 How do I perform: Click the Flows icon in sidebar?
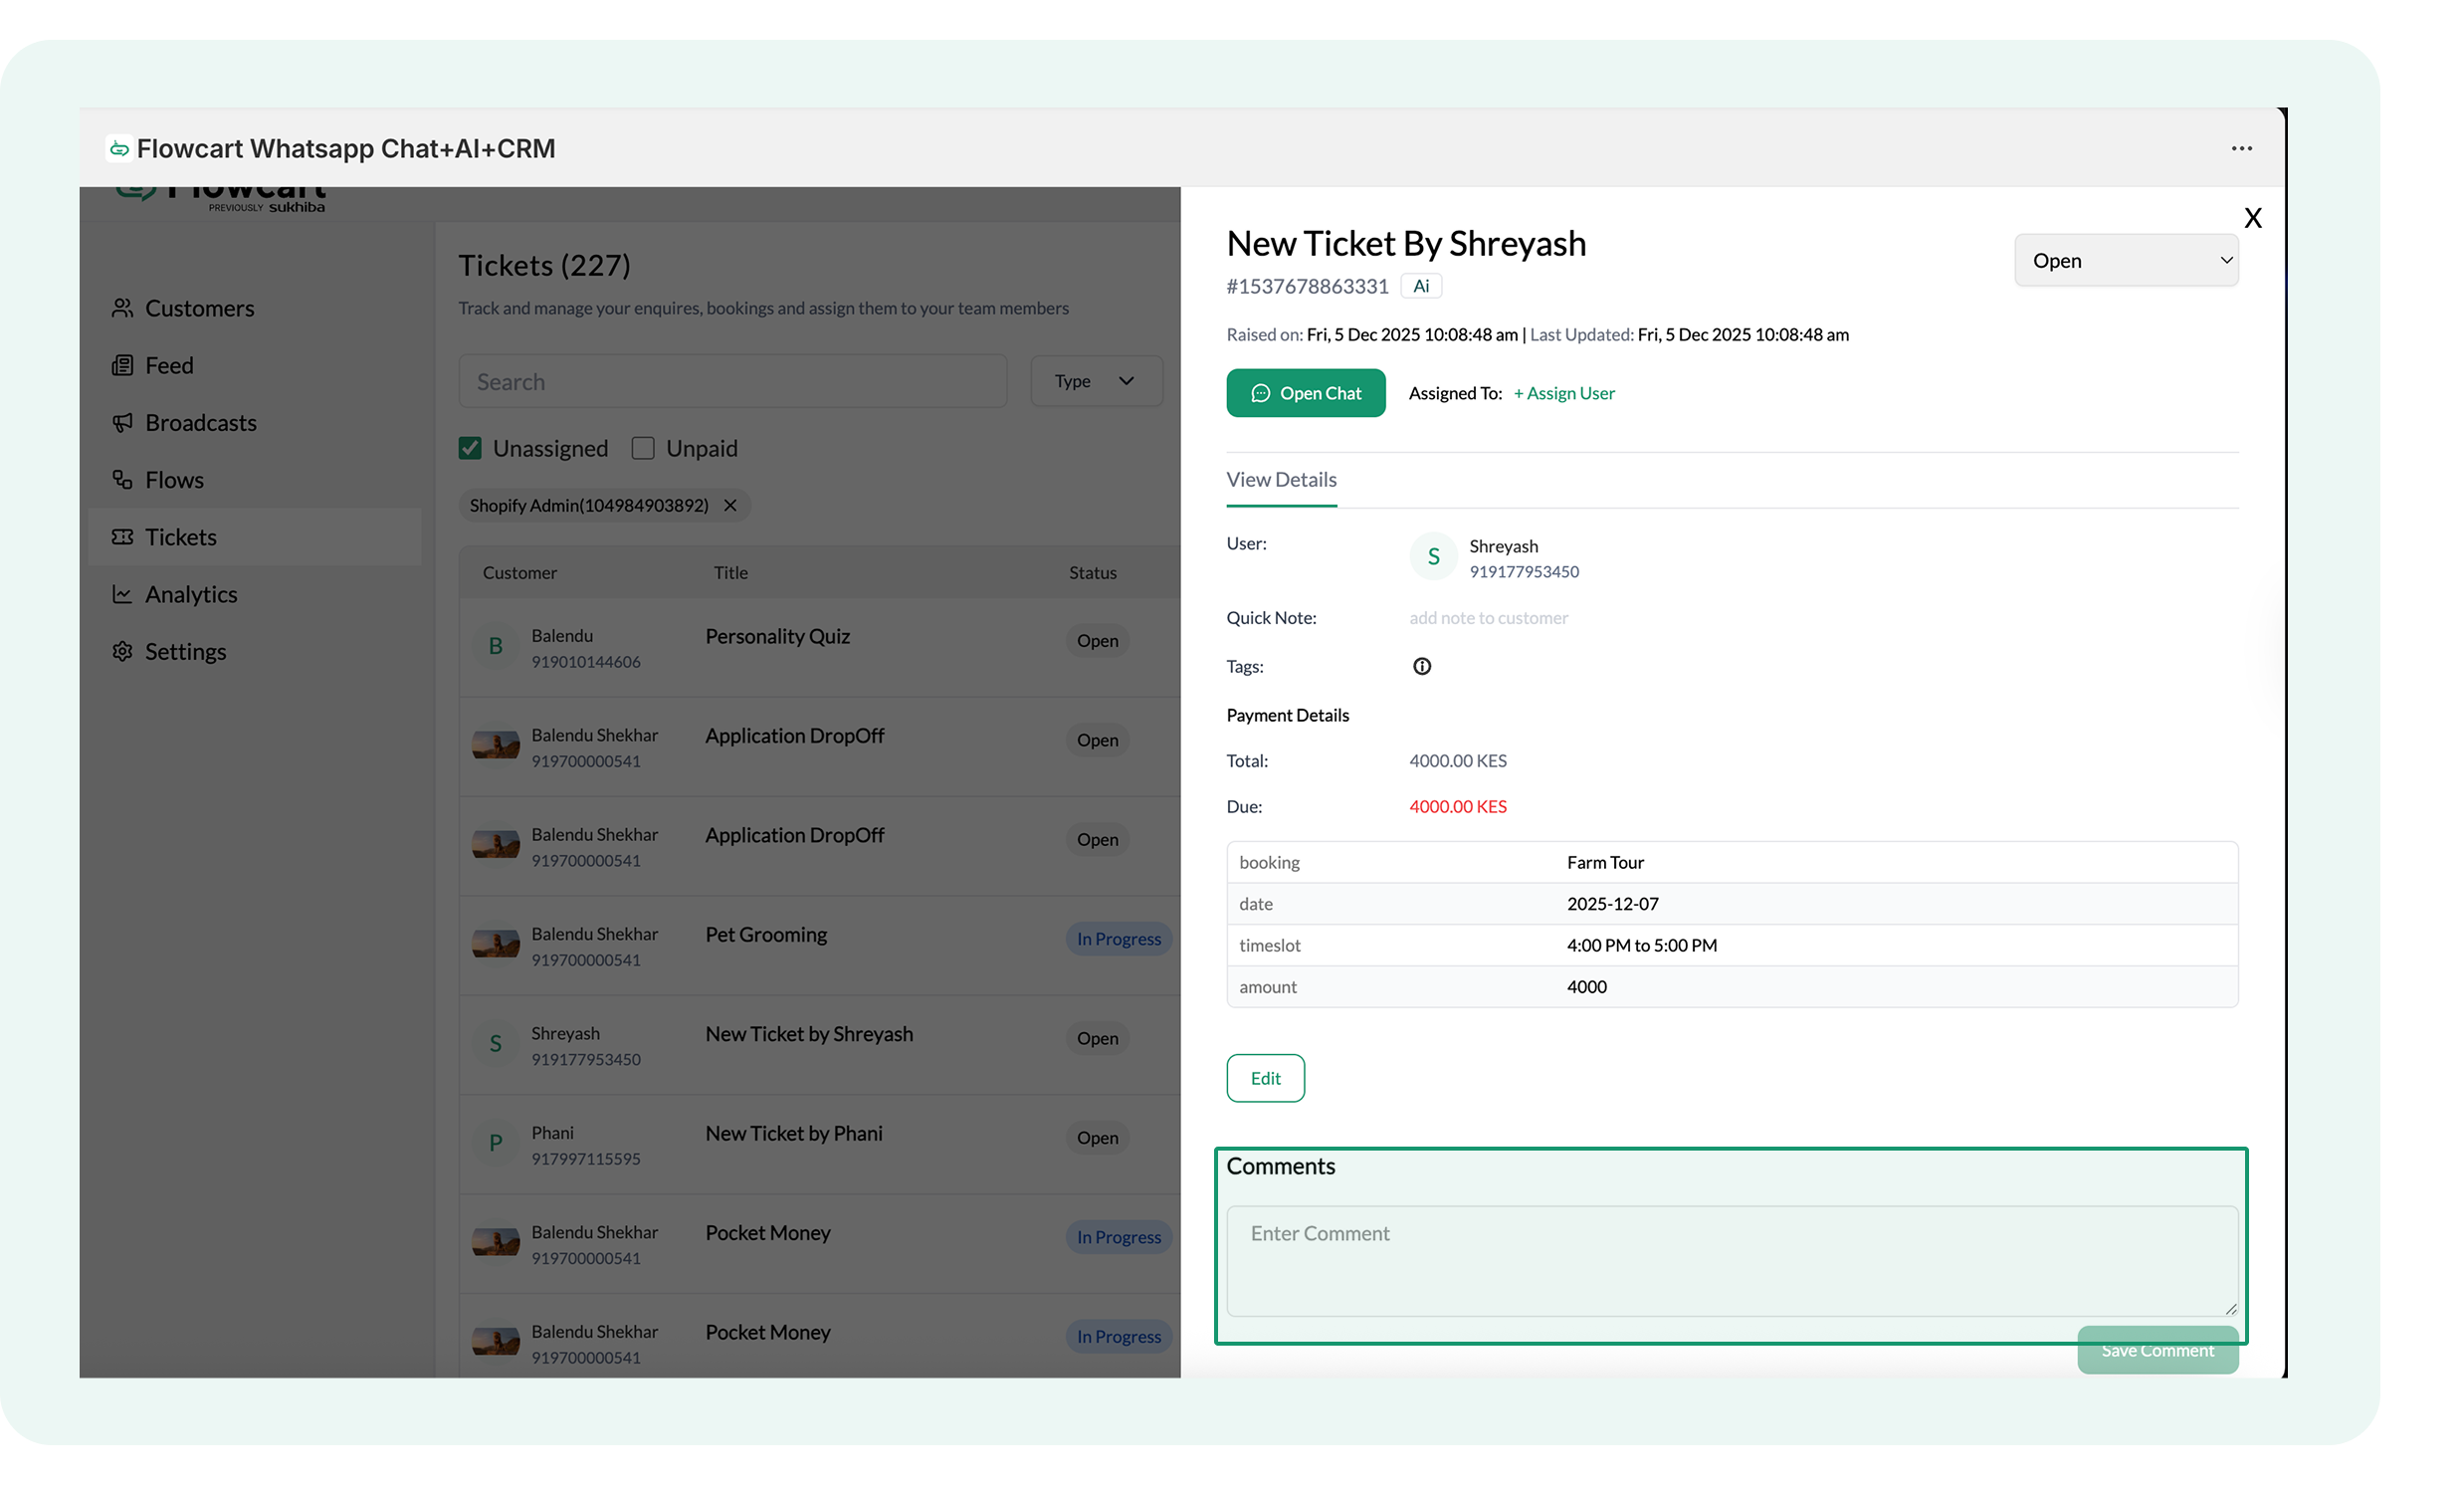tap(122, 480)
